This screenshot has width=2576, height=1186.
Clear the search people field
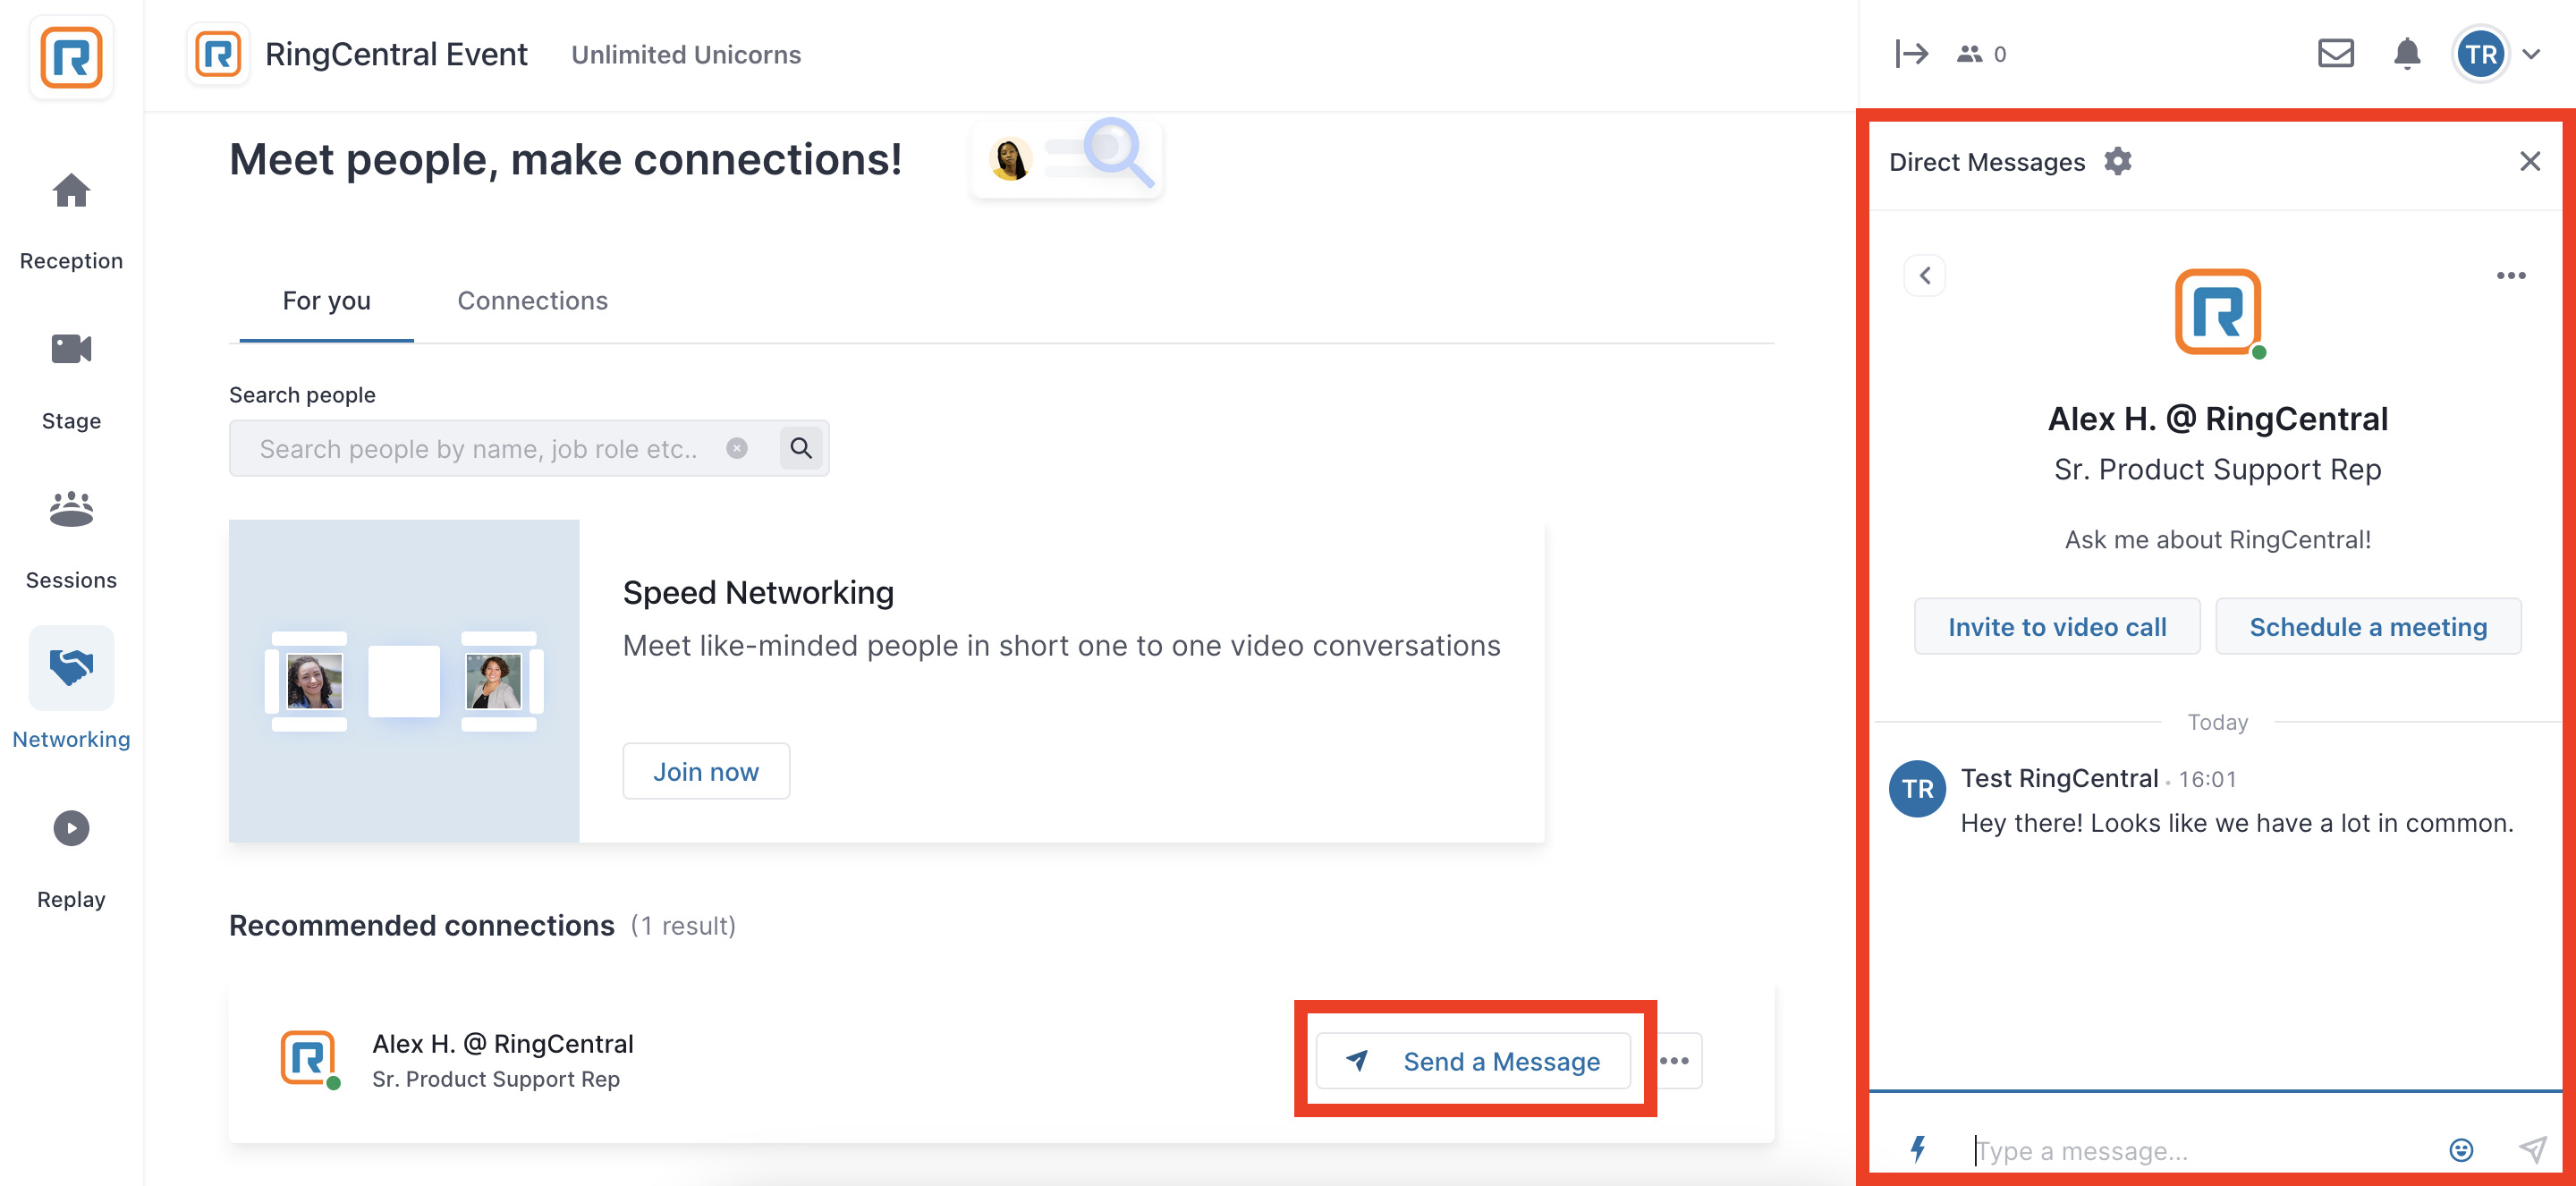click(736, 448)
